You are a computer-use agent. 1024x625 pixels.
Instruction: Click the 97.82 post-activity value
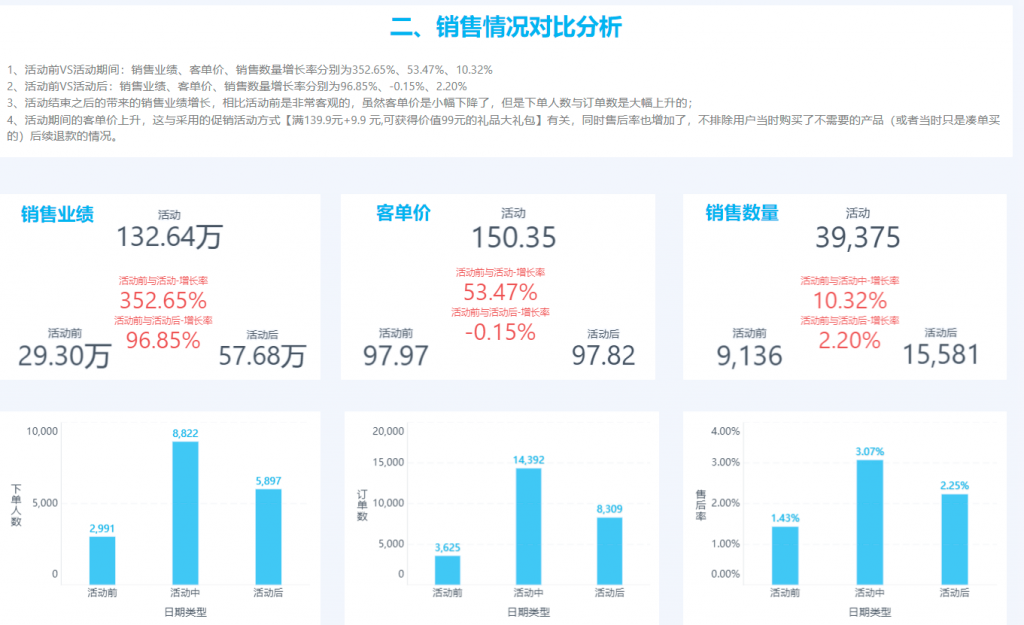[x=603, y=356]
